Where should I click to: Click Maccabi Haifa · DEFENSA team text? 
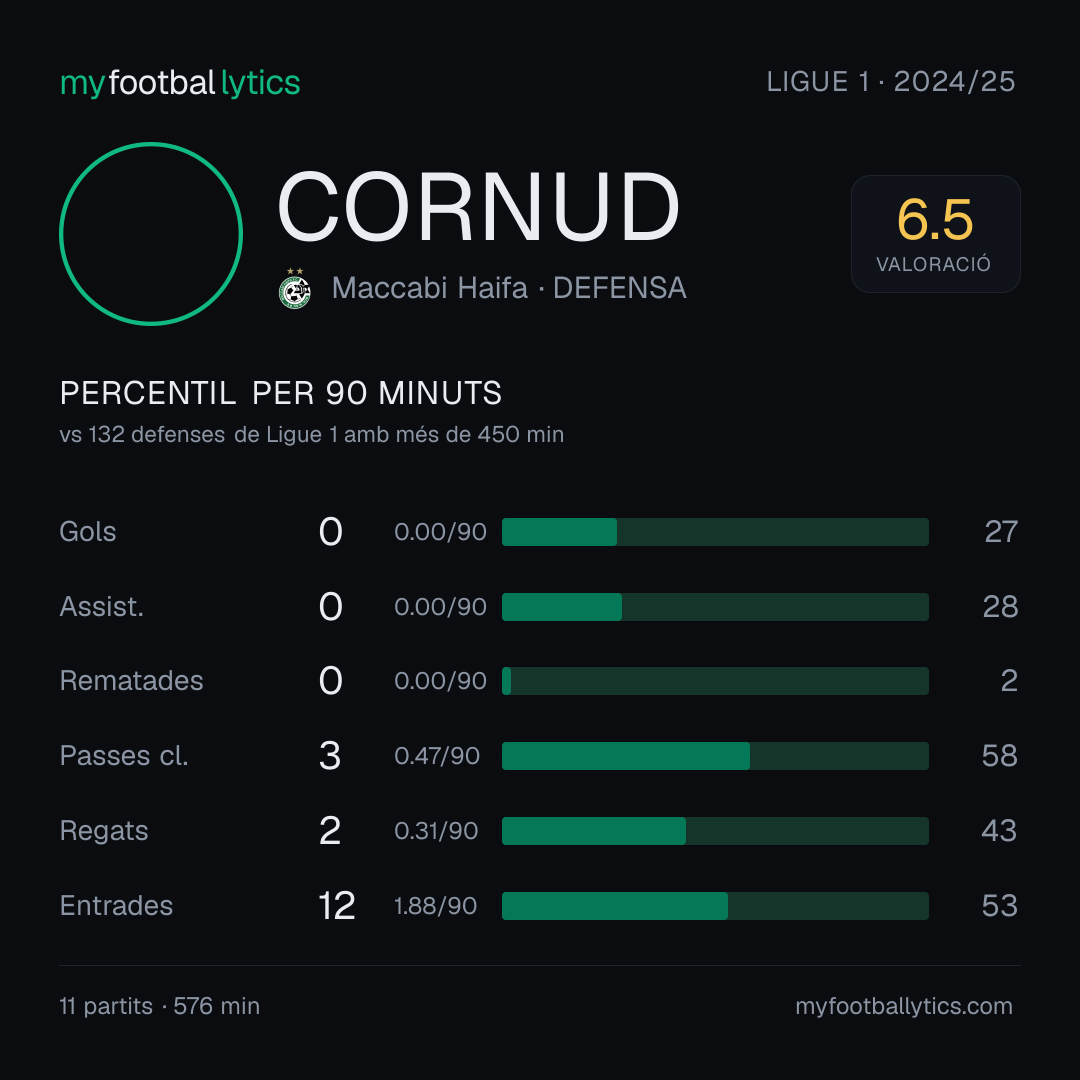pos(509,288)
